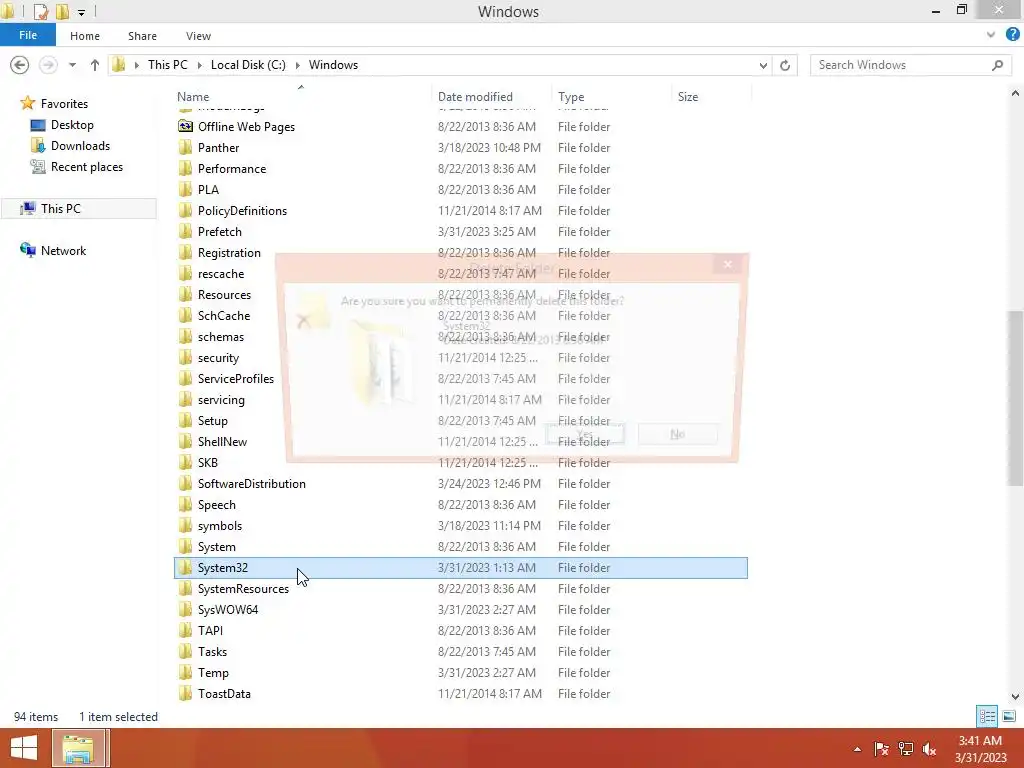Select the PolicyDefinitions folder icon
The height and width of the screenshot is (768, 1024).
pos(185,210)
